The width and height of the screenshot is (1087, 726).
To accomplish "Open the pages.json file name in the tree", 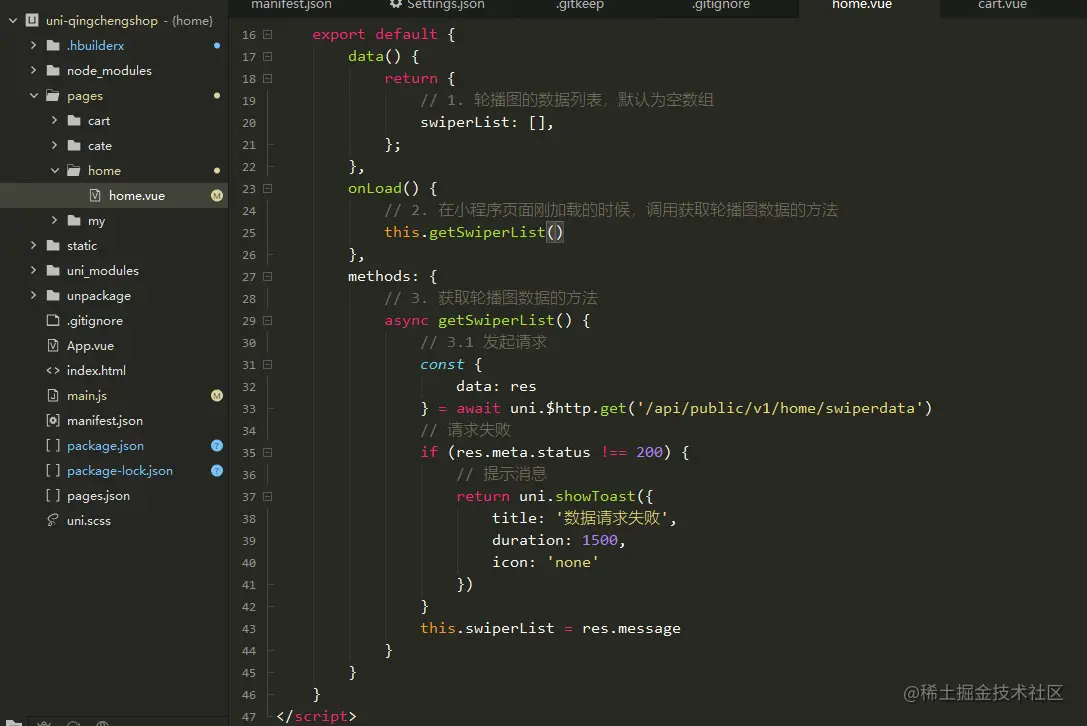I will [x=98, y=495].
